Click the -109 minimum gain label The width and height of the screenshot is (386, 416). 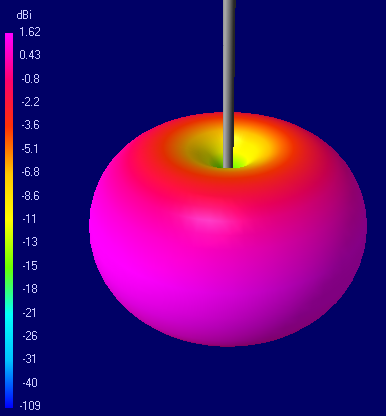(x=30, y=406)
